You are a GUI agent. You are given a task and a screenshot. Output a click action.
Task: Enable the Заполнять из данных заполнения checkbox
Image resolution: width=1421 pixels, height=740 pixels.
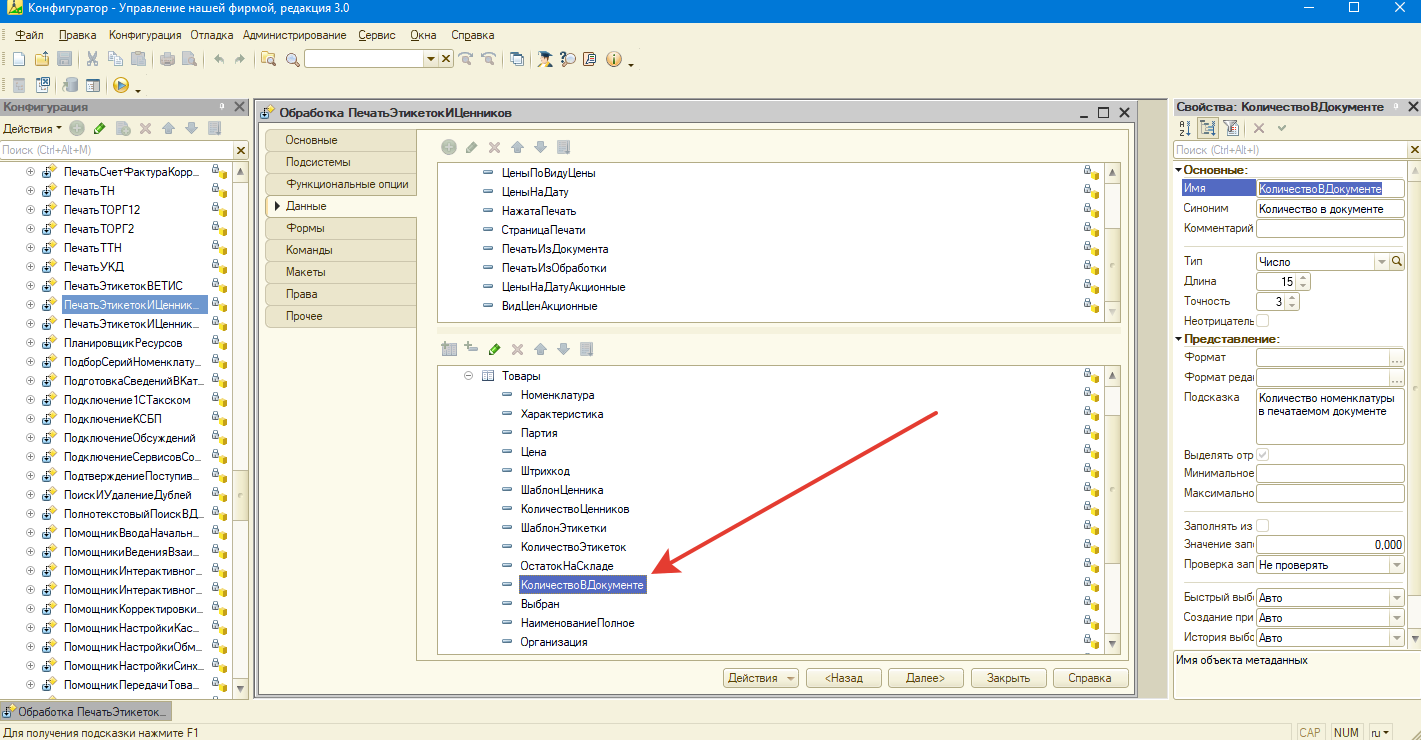(x=1263, y=526)
